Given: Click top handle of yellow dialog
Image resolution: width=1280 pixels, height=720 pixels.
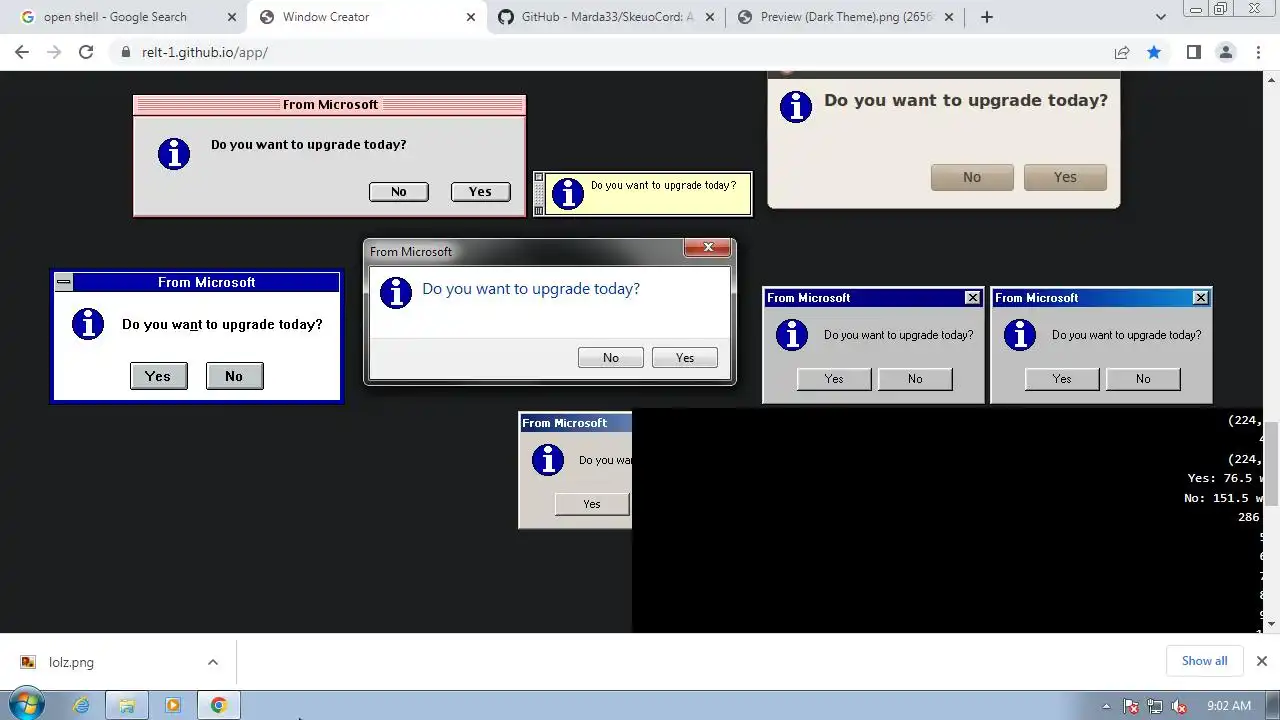Looking at the screenshot, I should coord(539,177).
